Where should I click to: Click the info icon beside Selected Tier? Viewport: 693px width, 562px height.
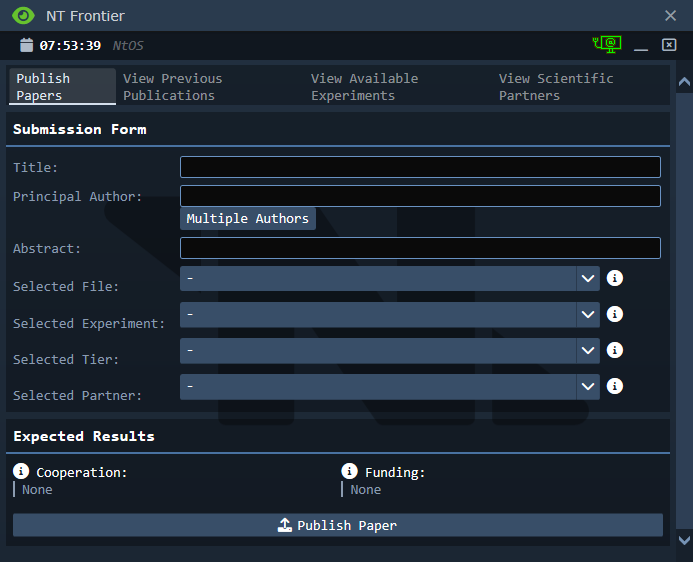615,350
